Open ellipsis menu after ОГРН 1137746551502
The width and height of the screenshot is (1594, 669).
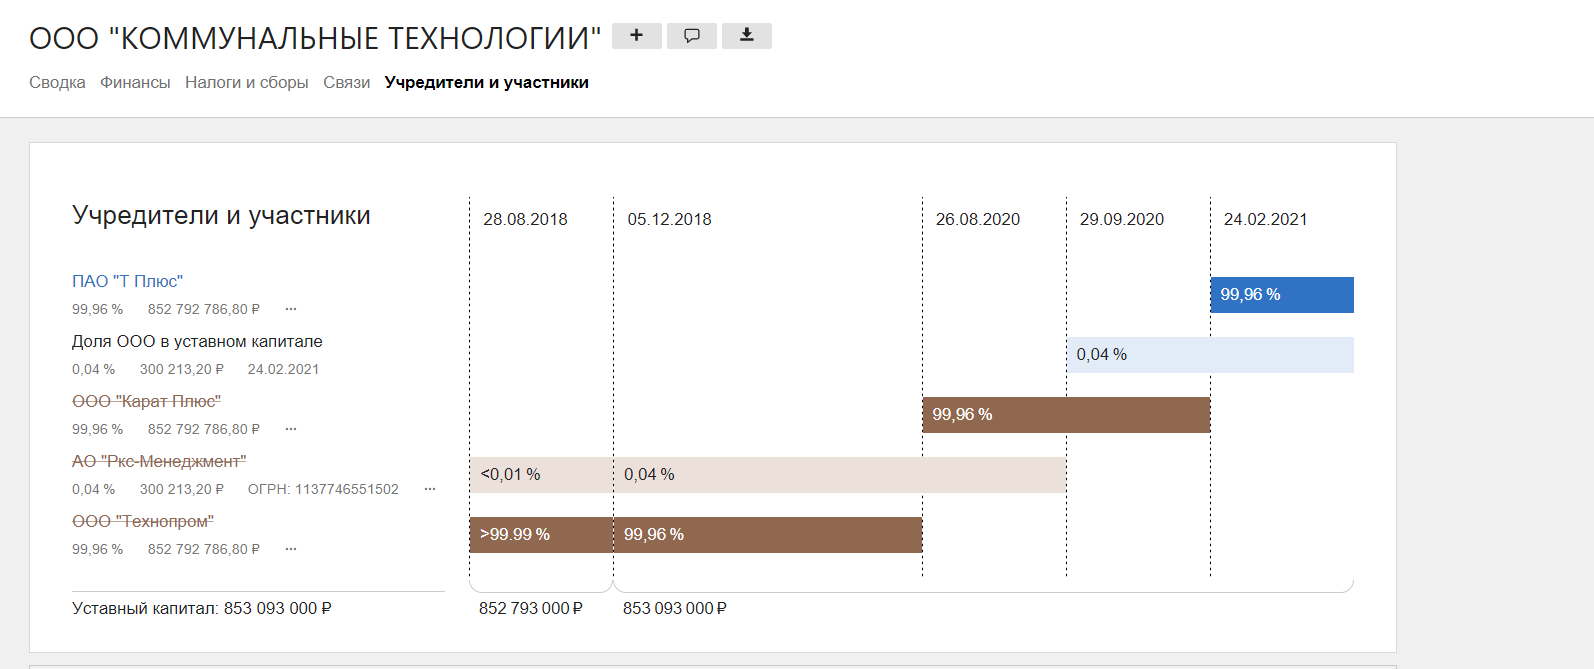tap(430, 489)
